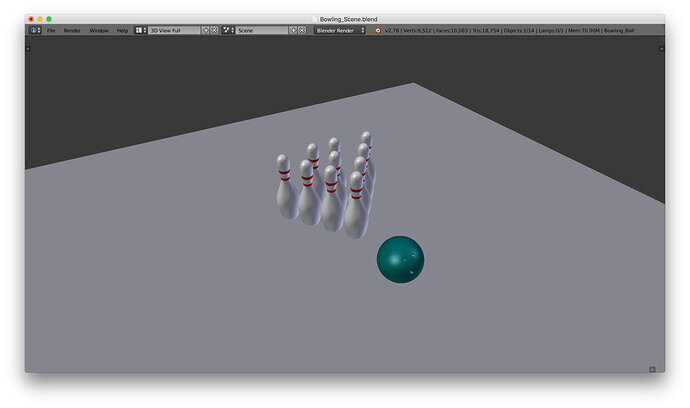Open the File menu
The image size is (690, 408).
click(51, 30)
